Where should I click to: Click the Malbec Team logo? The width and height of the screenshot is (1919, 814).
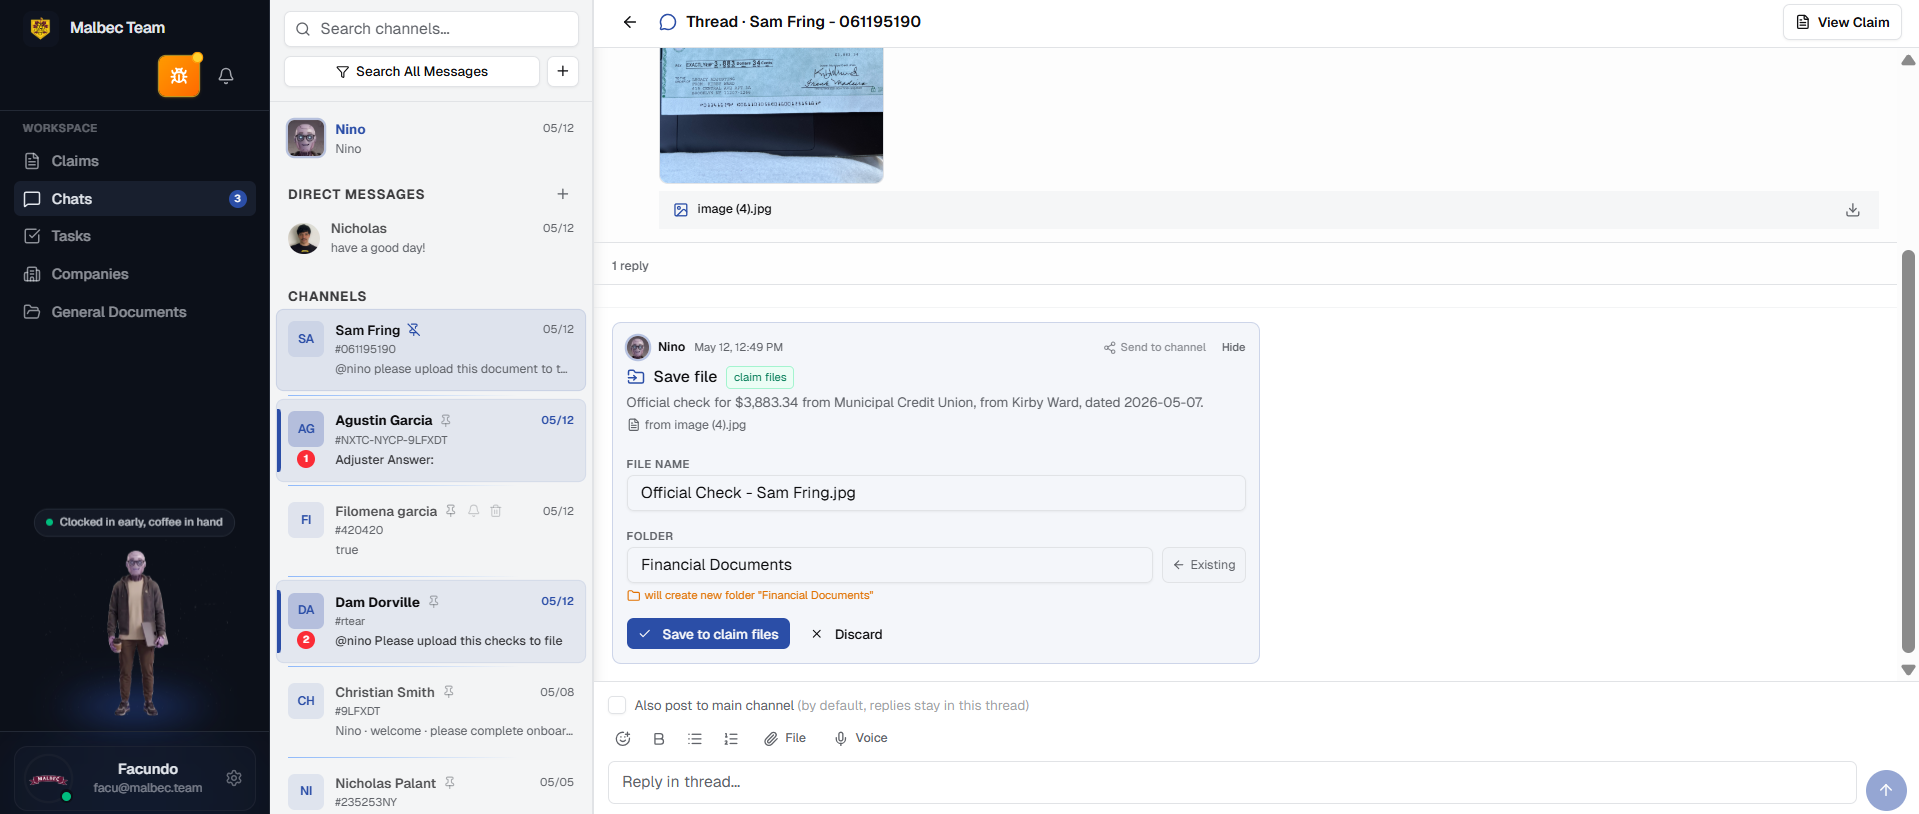[x=41, y=28]
